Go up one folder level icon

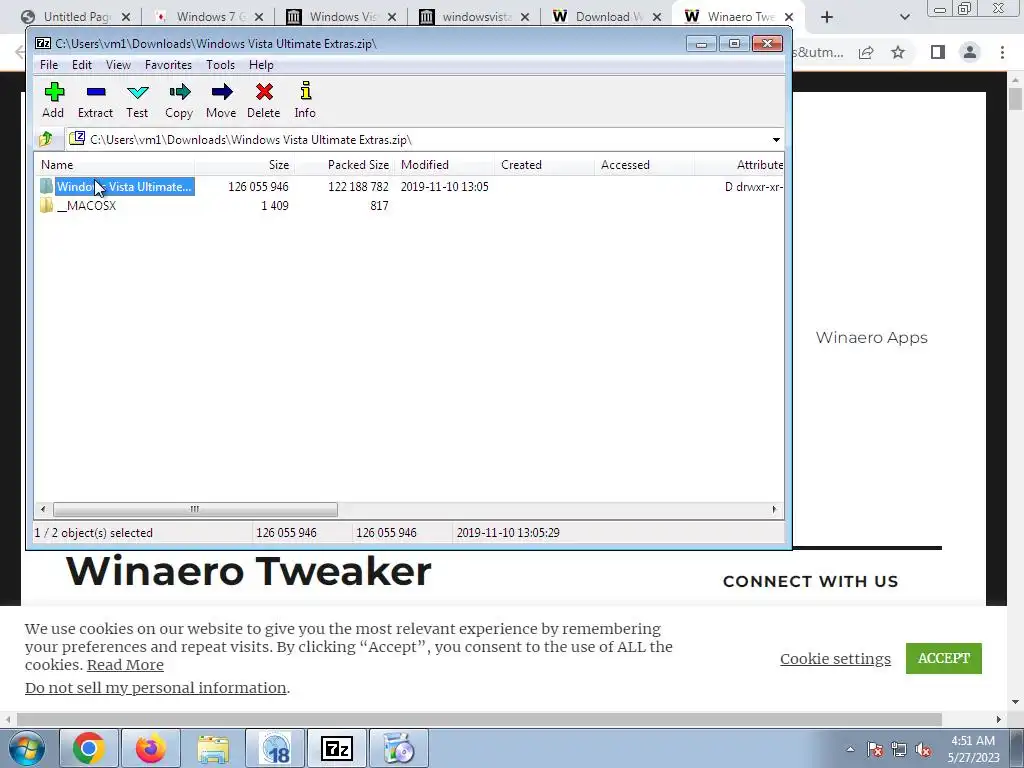46,139
